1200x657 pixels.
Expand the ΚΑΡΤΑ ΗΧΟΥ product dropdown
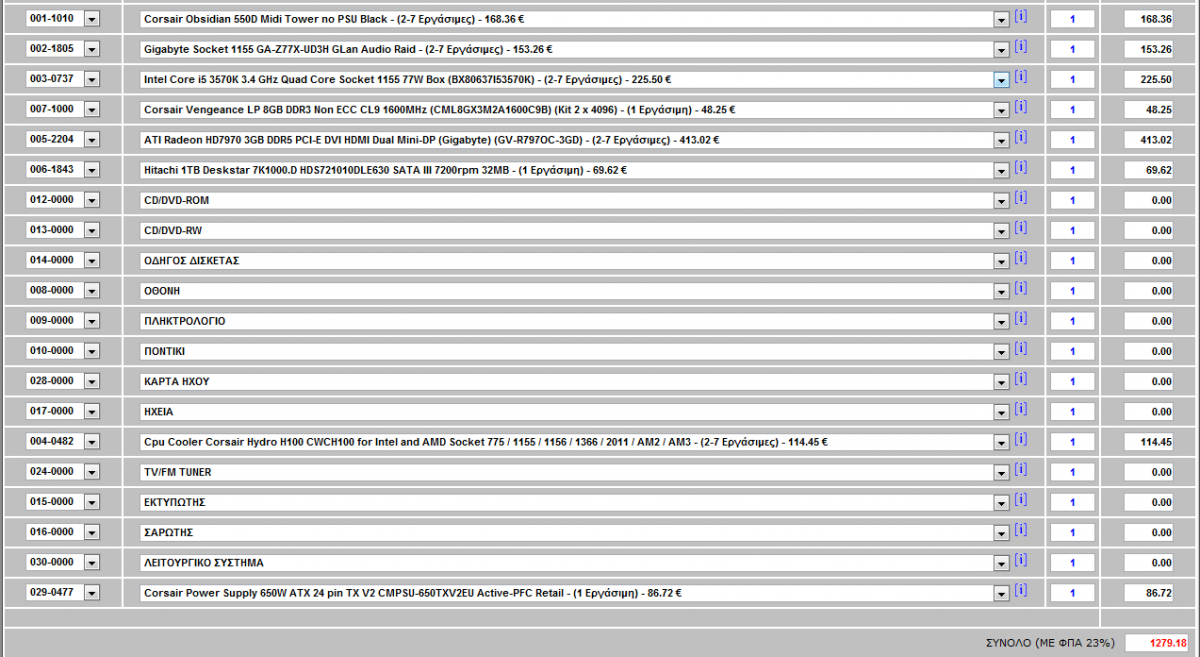(1001, 381)
